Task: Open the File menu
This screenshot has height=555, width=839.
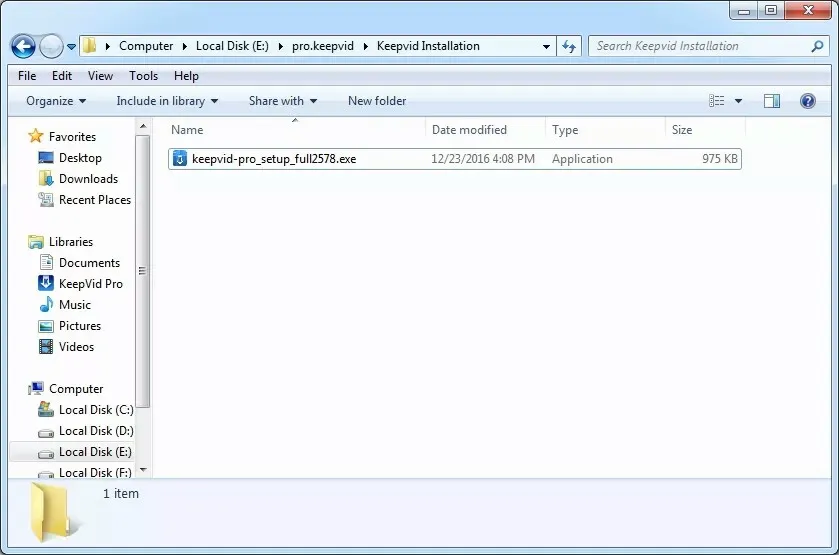Action: [27, 76]
